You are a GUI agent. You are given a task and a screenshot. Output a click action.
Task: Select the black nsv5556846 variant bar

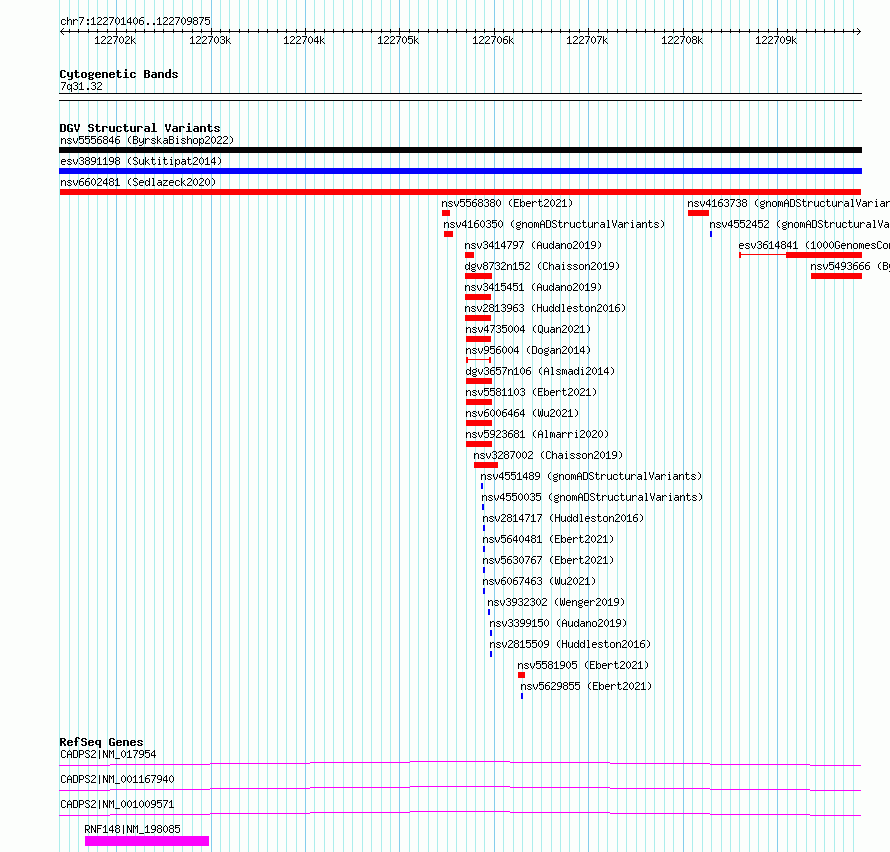460,150
